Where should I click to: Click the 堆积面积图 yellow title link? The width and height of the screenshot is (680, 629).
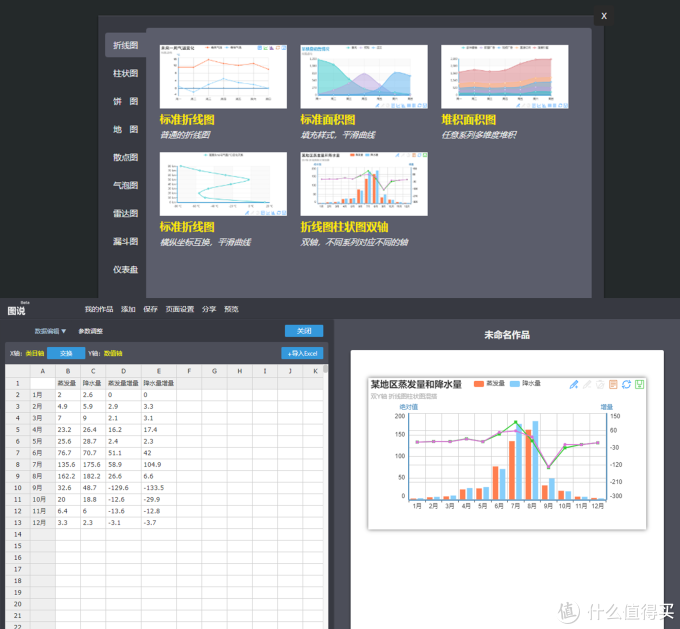[468, 120]
